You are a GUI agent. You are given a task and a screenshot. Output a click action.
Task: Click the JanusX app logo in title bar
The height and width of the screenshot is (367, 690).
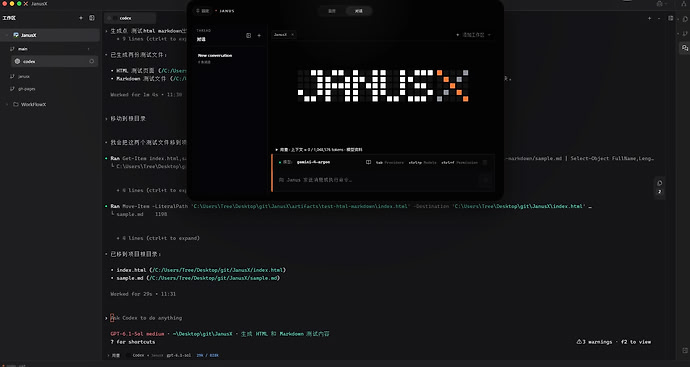[26, 4]
